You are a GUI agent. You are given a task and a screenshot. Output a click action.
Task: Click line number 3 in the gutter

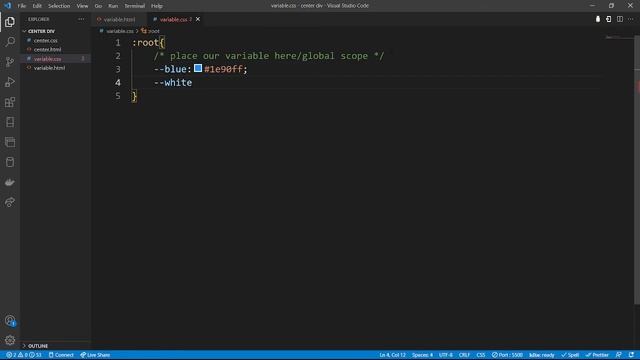coord(118,69)
